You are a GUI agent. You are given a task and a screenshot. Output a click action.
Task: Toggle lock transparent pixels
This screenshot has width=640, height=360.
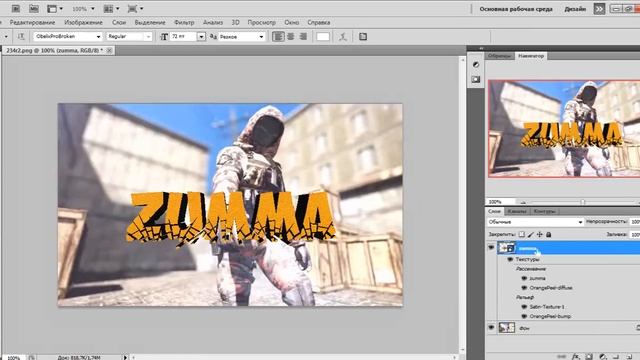[522, 234]
